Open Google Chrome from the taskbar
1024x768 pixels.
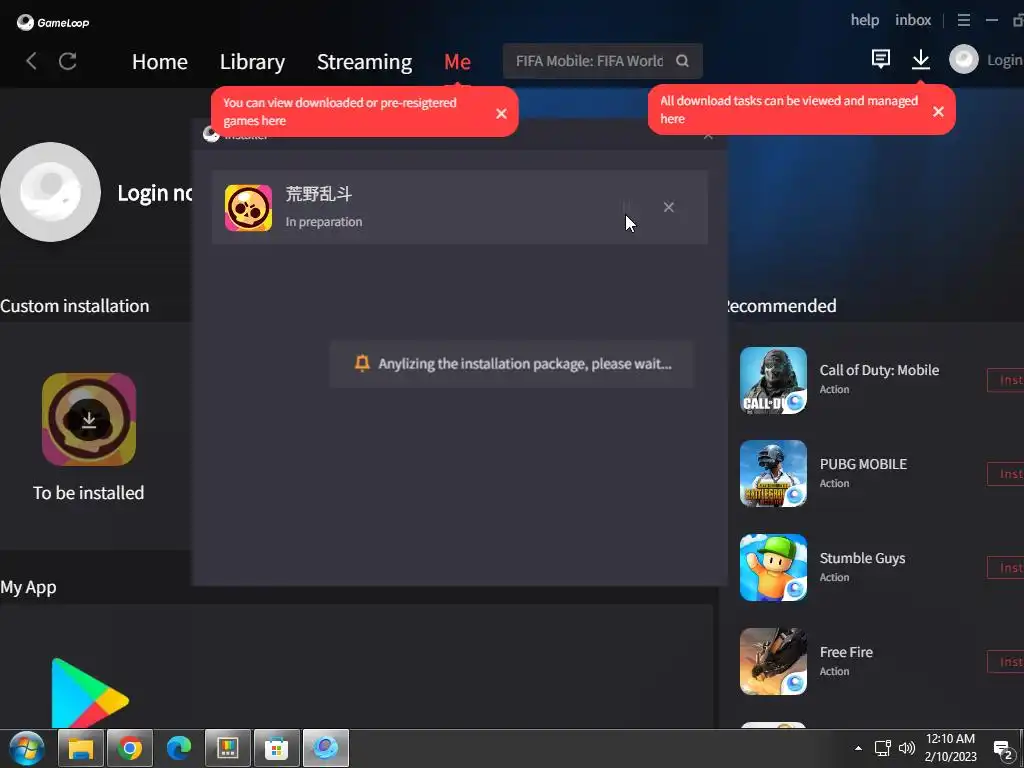[130, 748]
